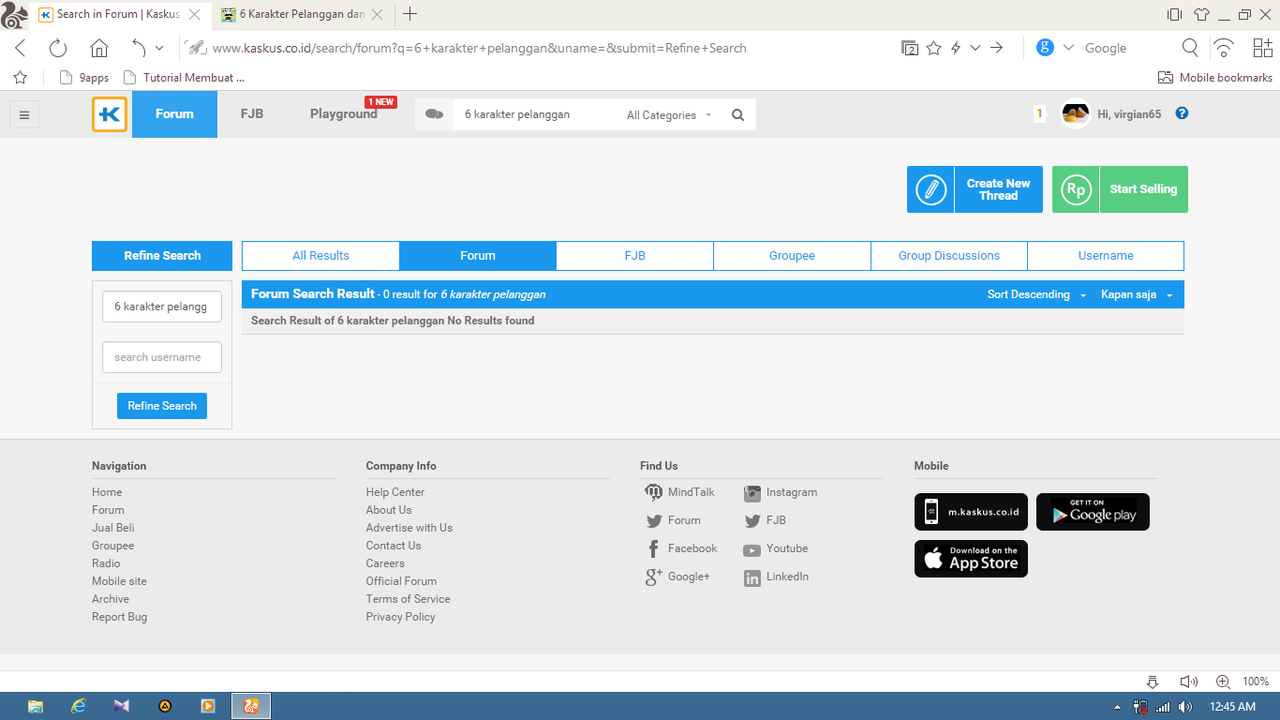Open the browser grid menu icon
This screenshot has width=1280, height=720.
[x=1263, y=48]
